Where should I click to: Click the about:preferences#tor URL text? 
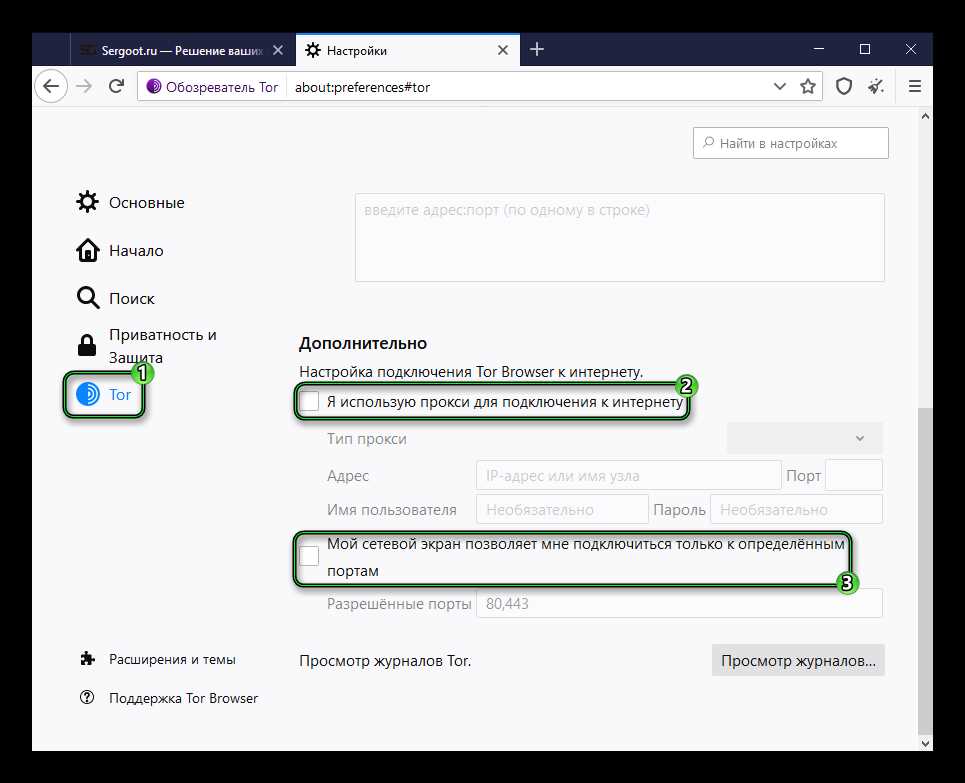[x=362, y=87]
